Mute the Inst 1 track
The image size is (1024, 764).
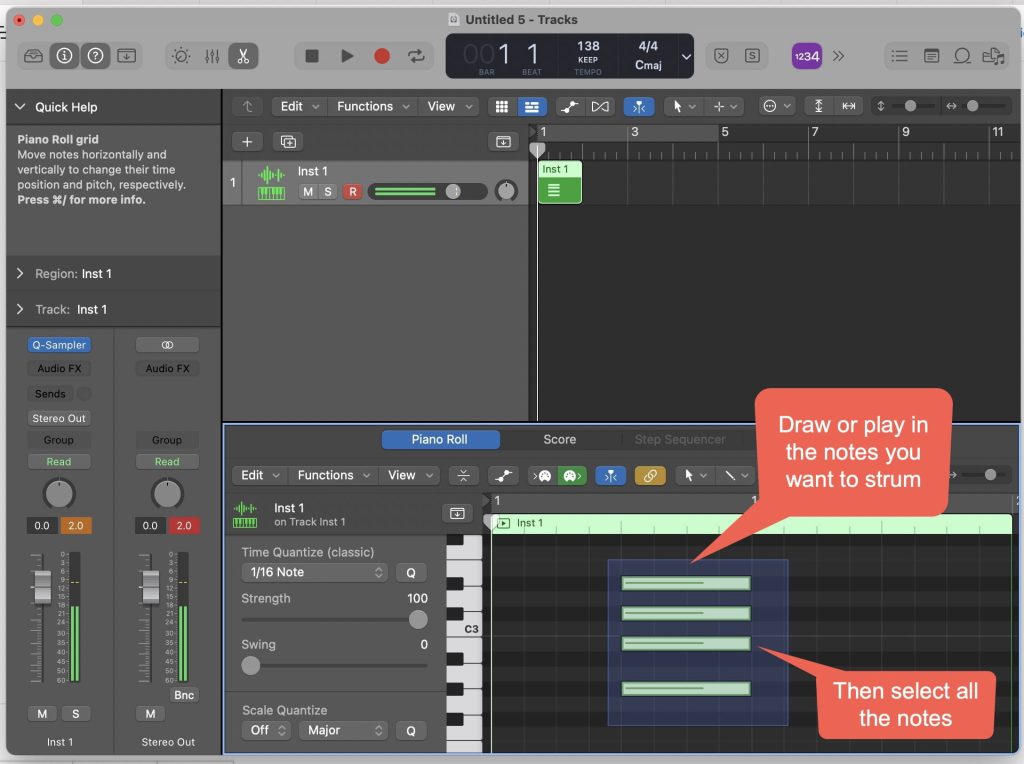308,192
